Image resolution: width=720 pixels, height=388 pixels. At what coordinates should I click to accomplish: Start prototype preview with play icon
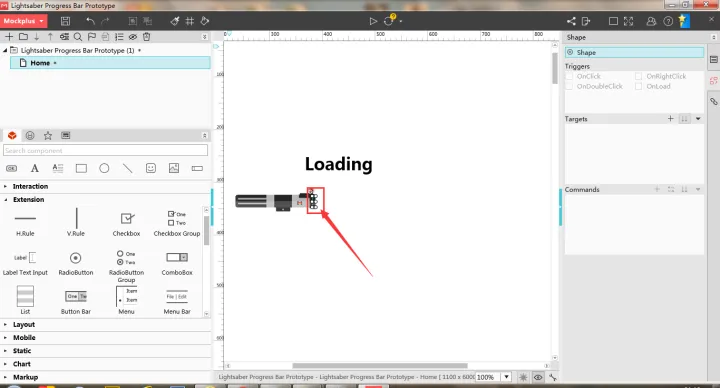pyautogui.click(x=373, y=21)
